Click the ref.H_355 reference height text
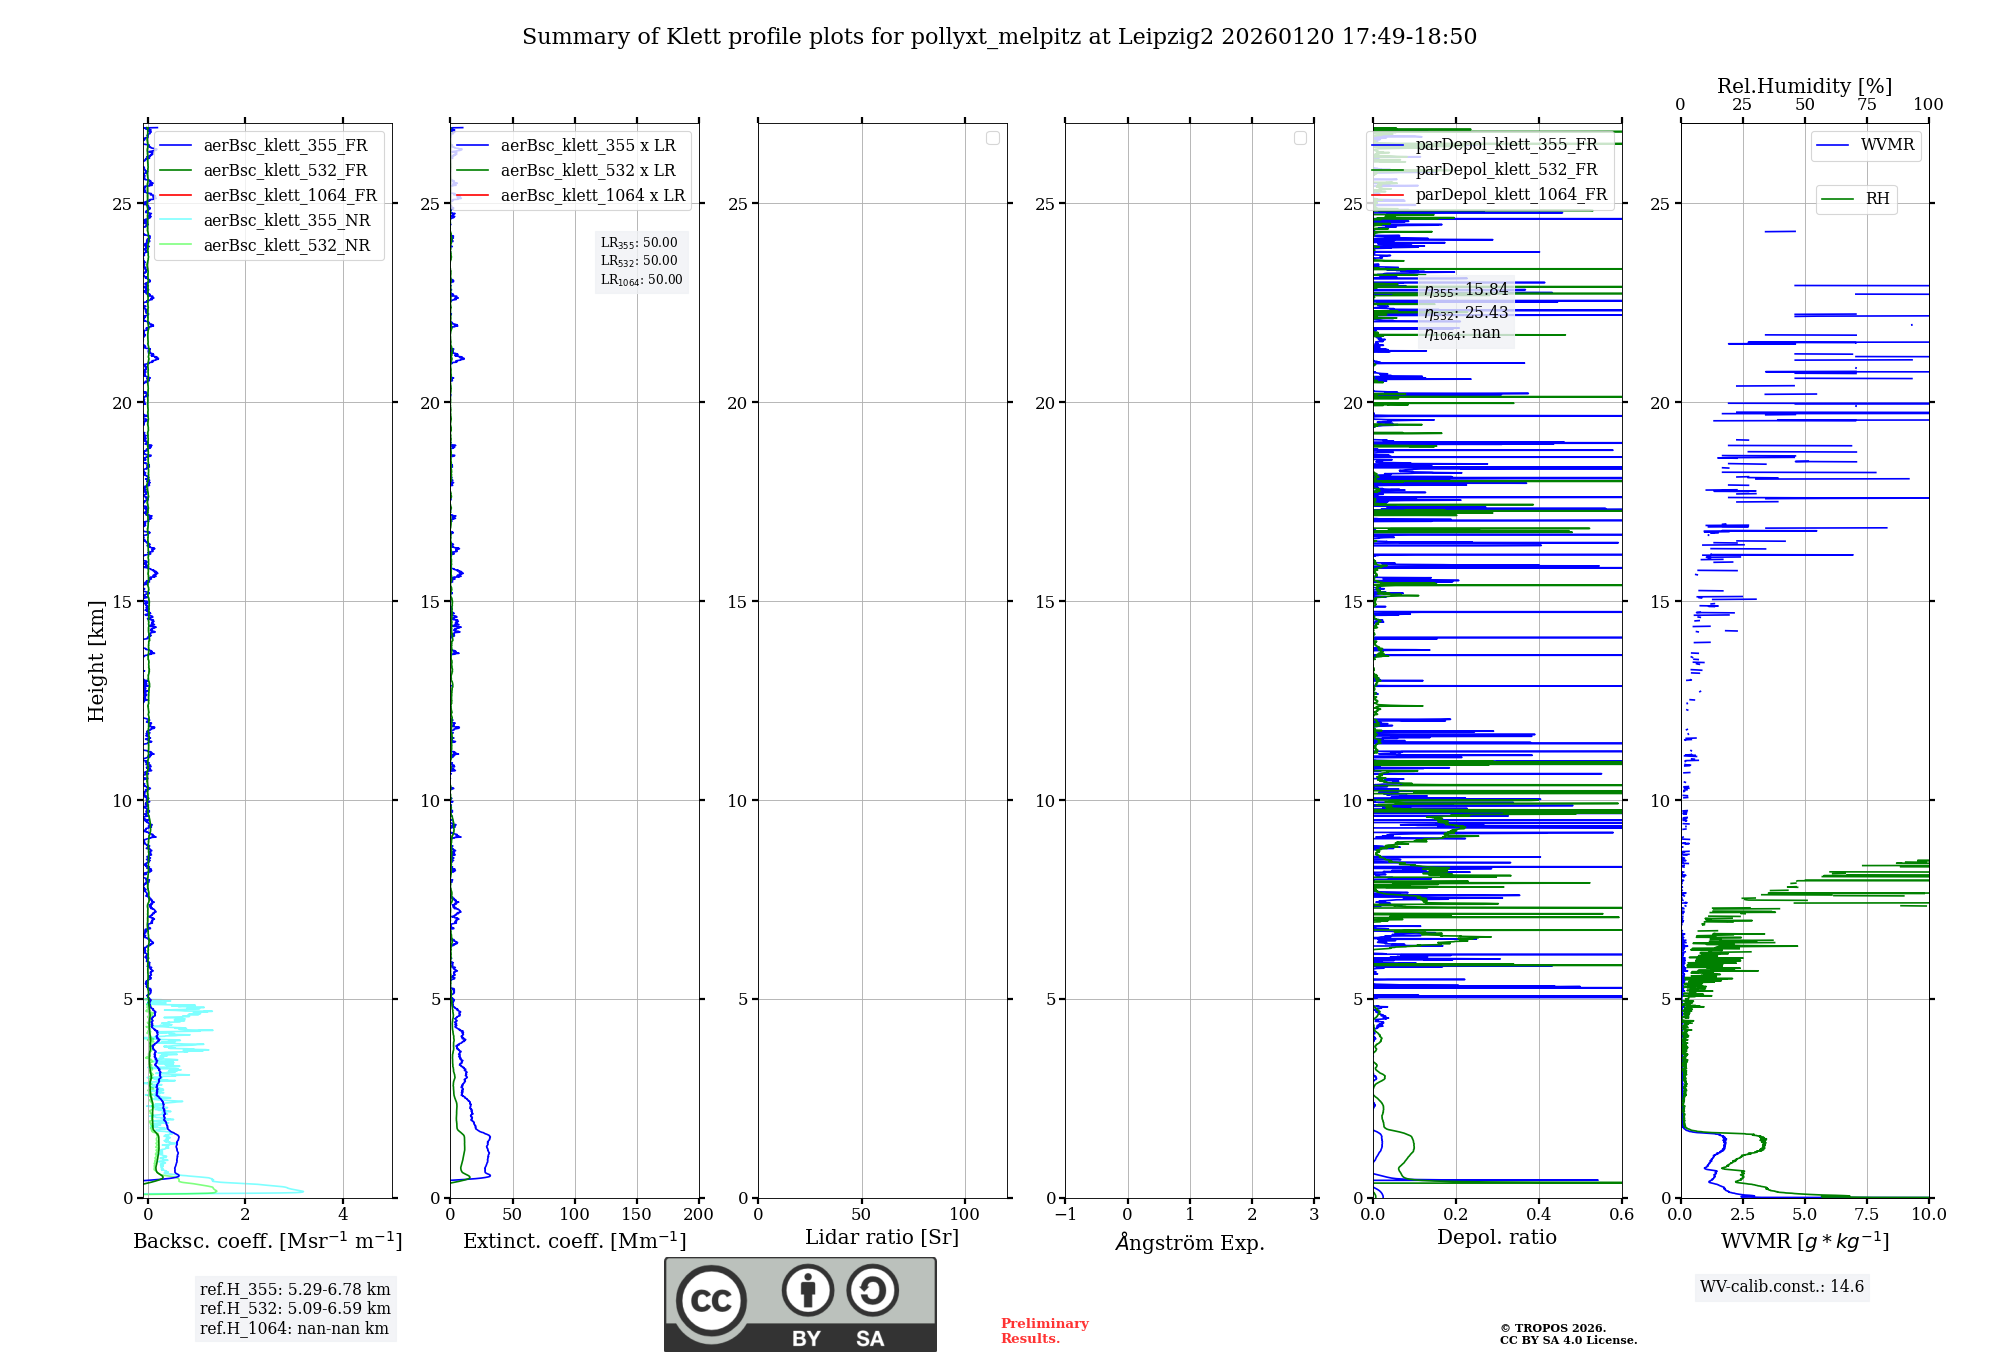 [294, 1289]
